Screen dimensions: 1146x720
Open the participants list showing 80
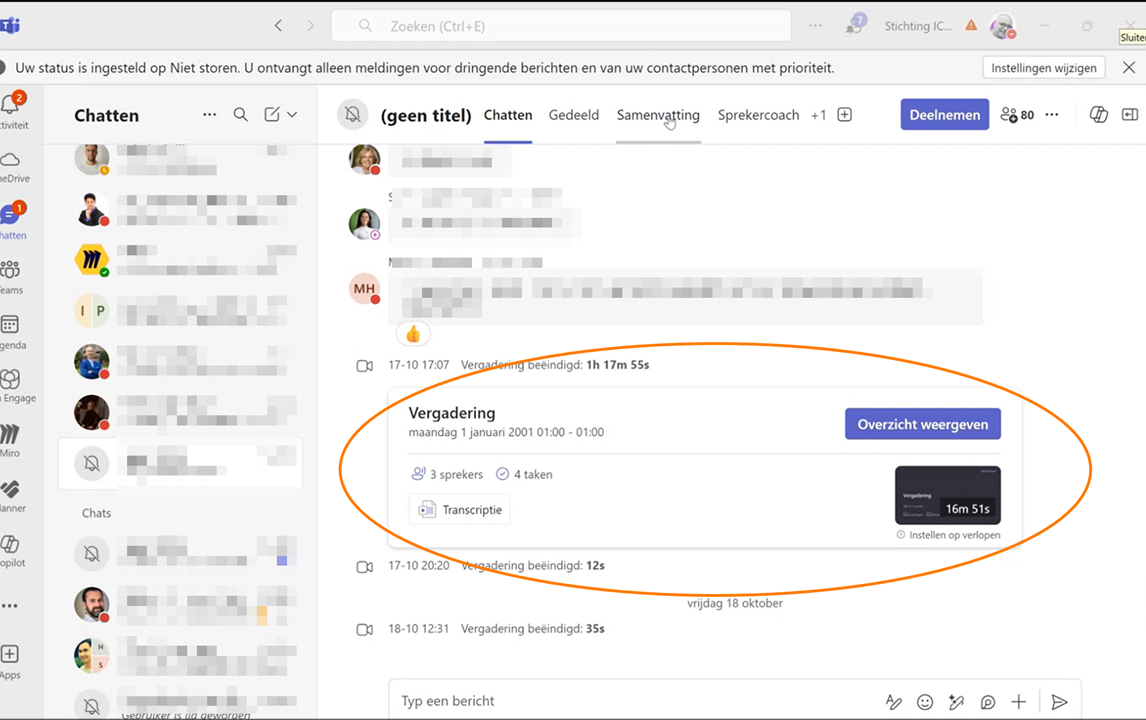click(x=1017, y=115)
